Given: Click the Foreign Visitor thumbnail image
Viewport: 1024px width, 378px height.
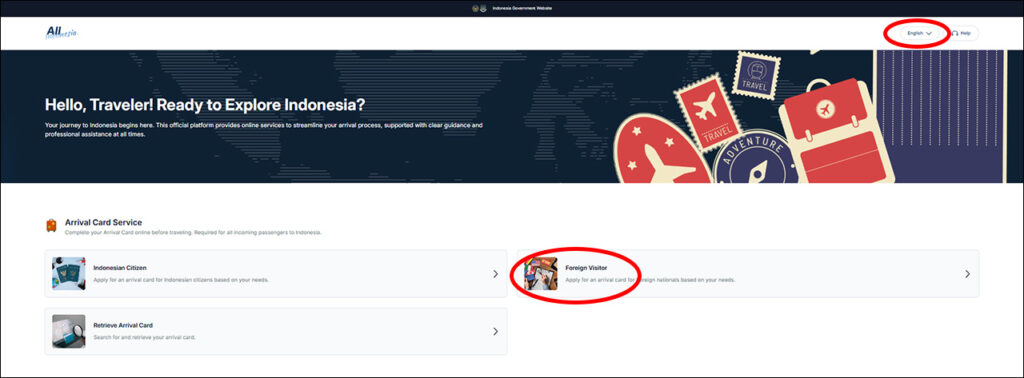Looking at the screenshot, I should 541,274.
